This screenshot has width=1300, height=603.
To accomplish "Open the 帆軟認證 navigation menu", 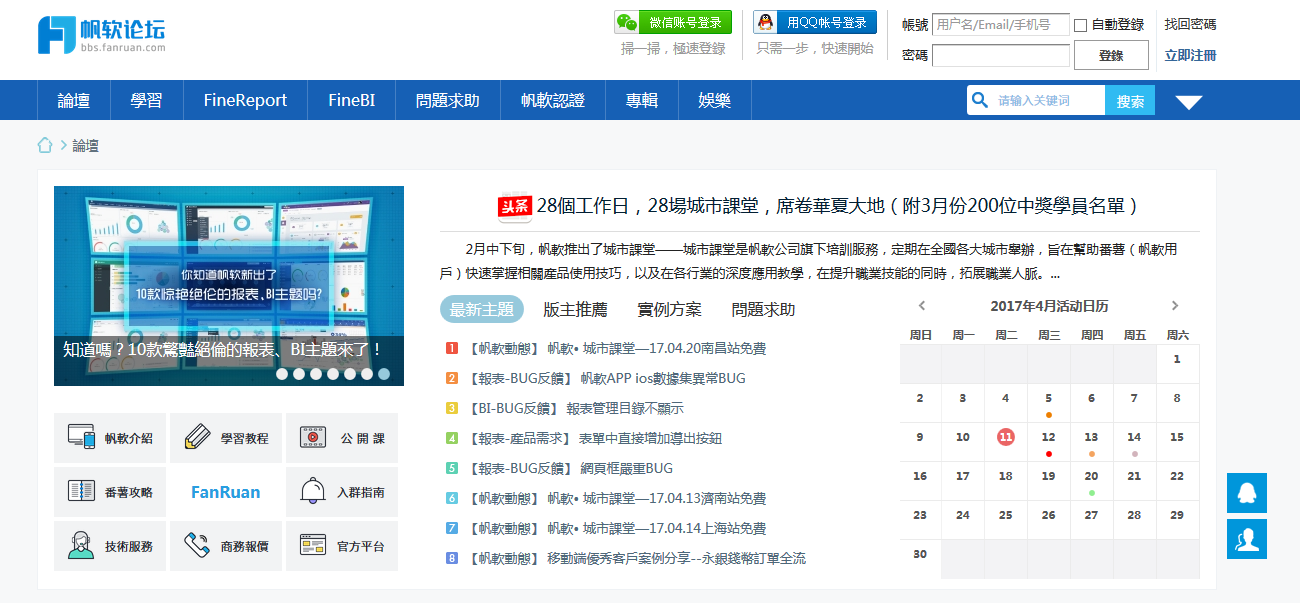I will 553,100.
